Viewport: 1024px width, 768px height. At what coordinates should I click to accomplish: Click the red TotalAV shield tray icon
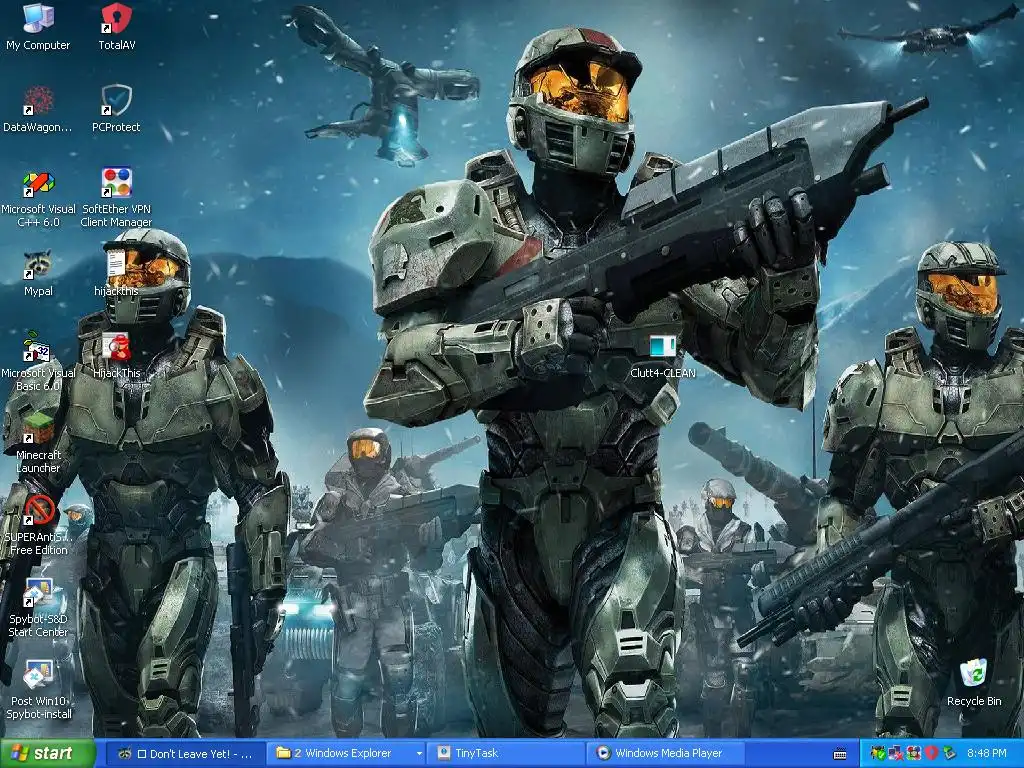931,754
